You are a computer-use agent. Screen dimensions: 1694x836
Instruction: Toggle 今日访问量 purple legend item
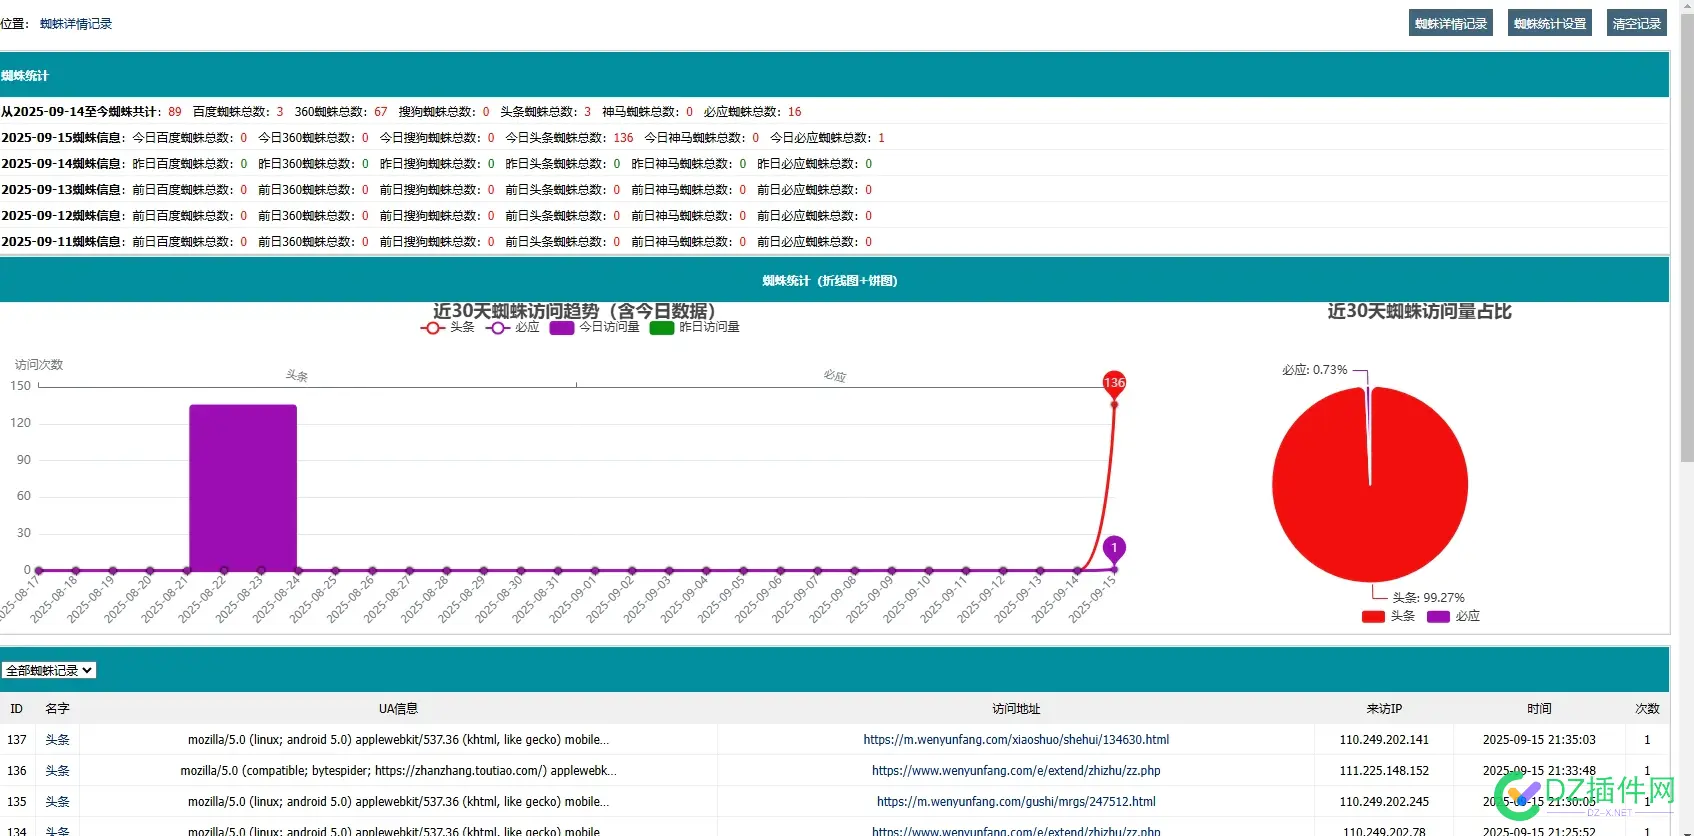click(x=595, y=327)
